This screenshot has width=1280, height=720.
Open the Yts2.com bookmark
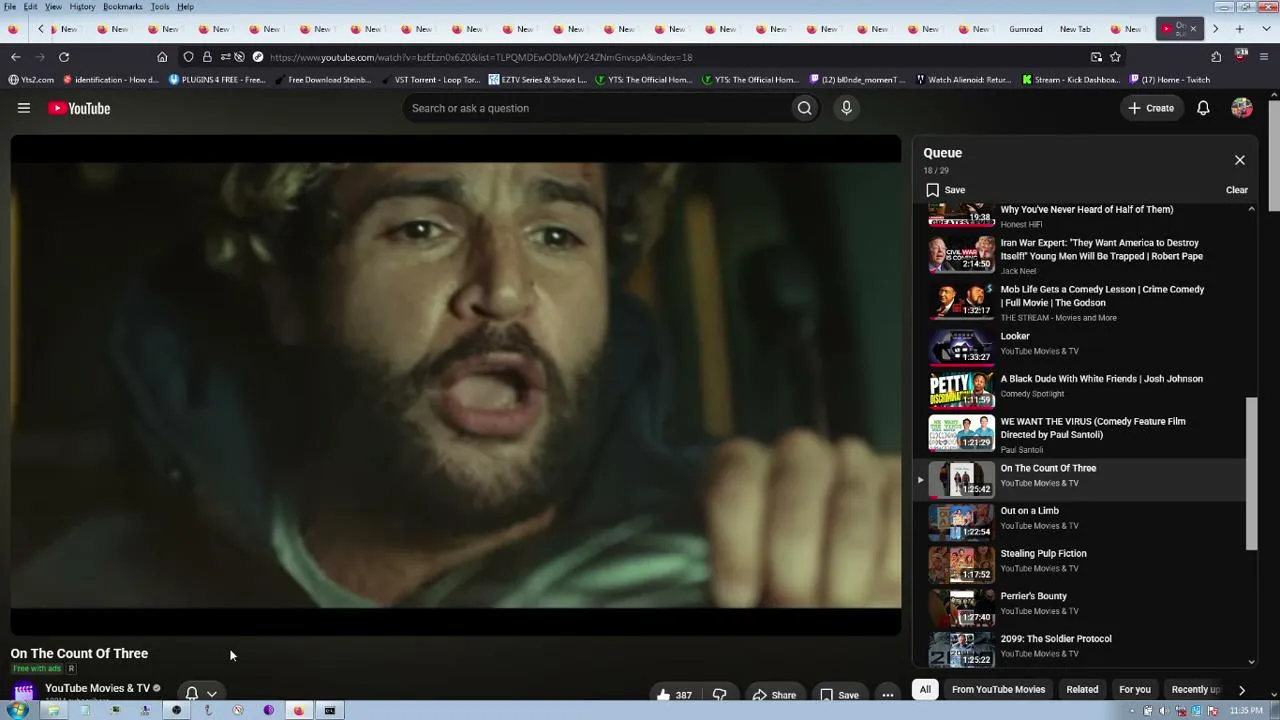[x=31, y=80]
